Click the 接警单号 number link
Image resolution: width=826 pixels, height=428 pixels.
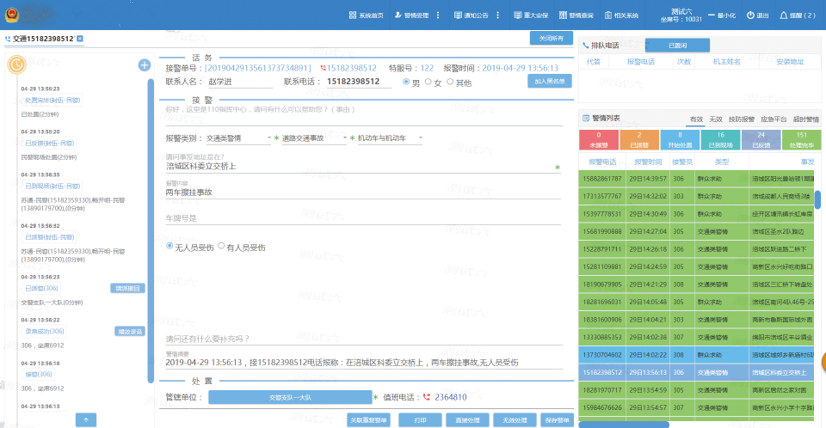pyautogui.click(x=258, y=68)
